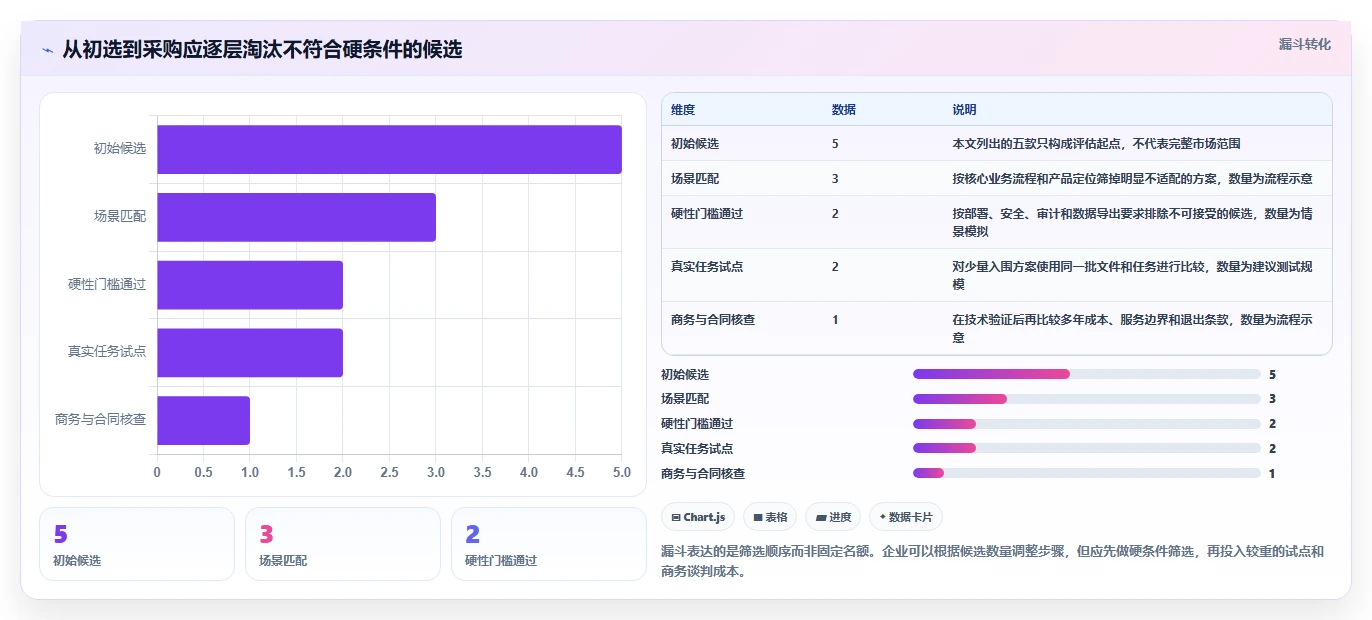Click 初始候选 in the table

tap(695, 144)
